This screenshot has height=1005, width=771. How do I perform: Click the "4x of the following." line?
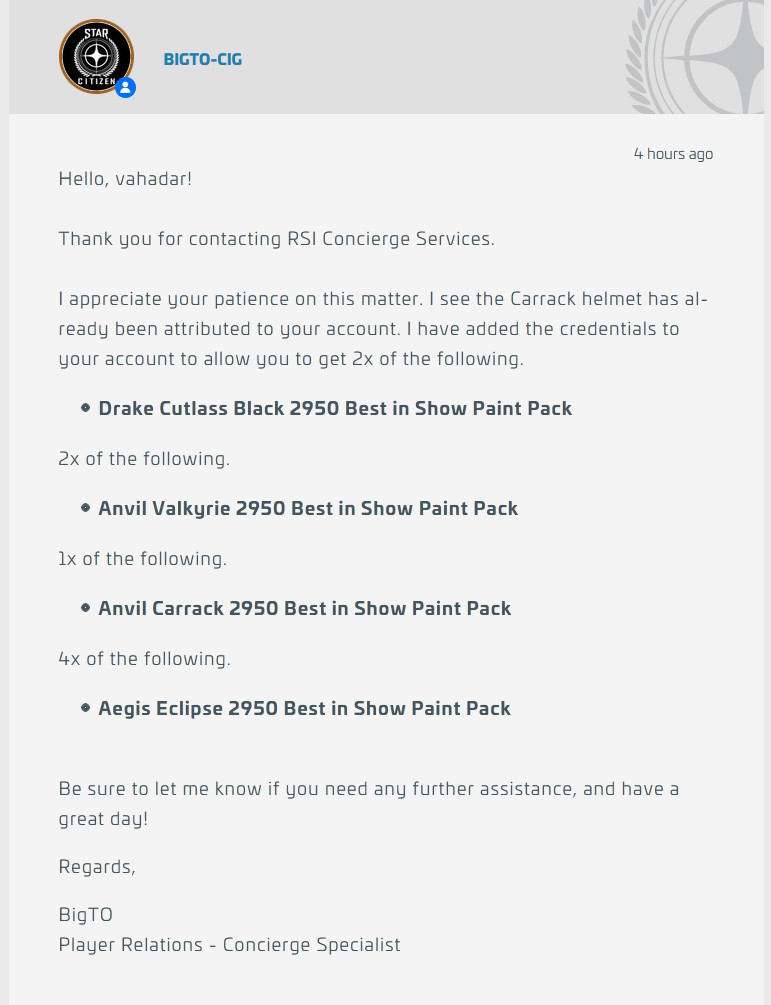click(x=145, y=658)
